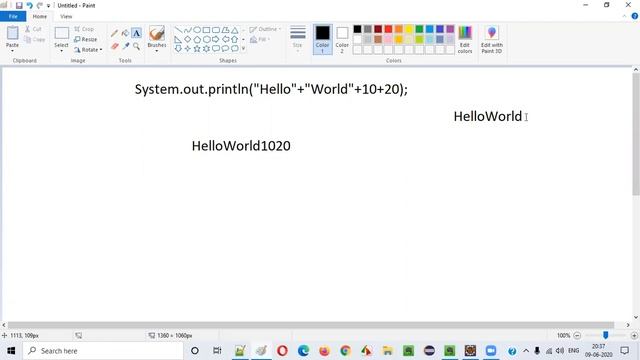Pick the green color swatch
The height and width of the screenshot is (360, 640).
pyautogui.click(x=419, y=29)
